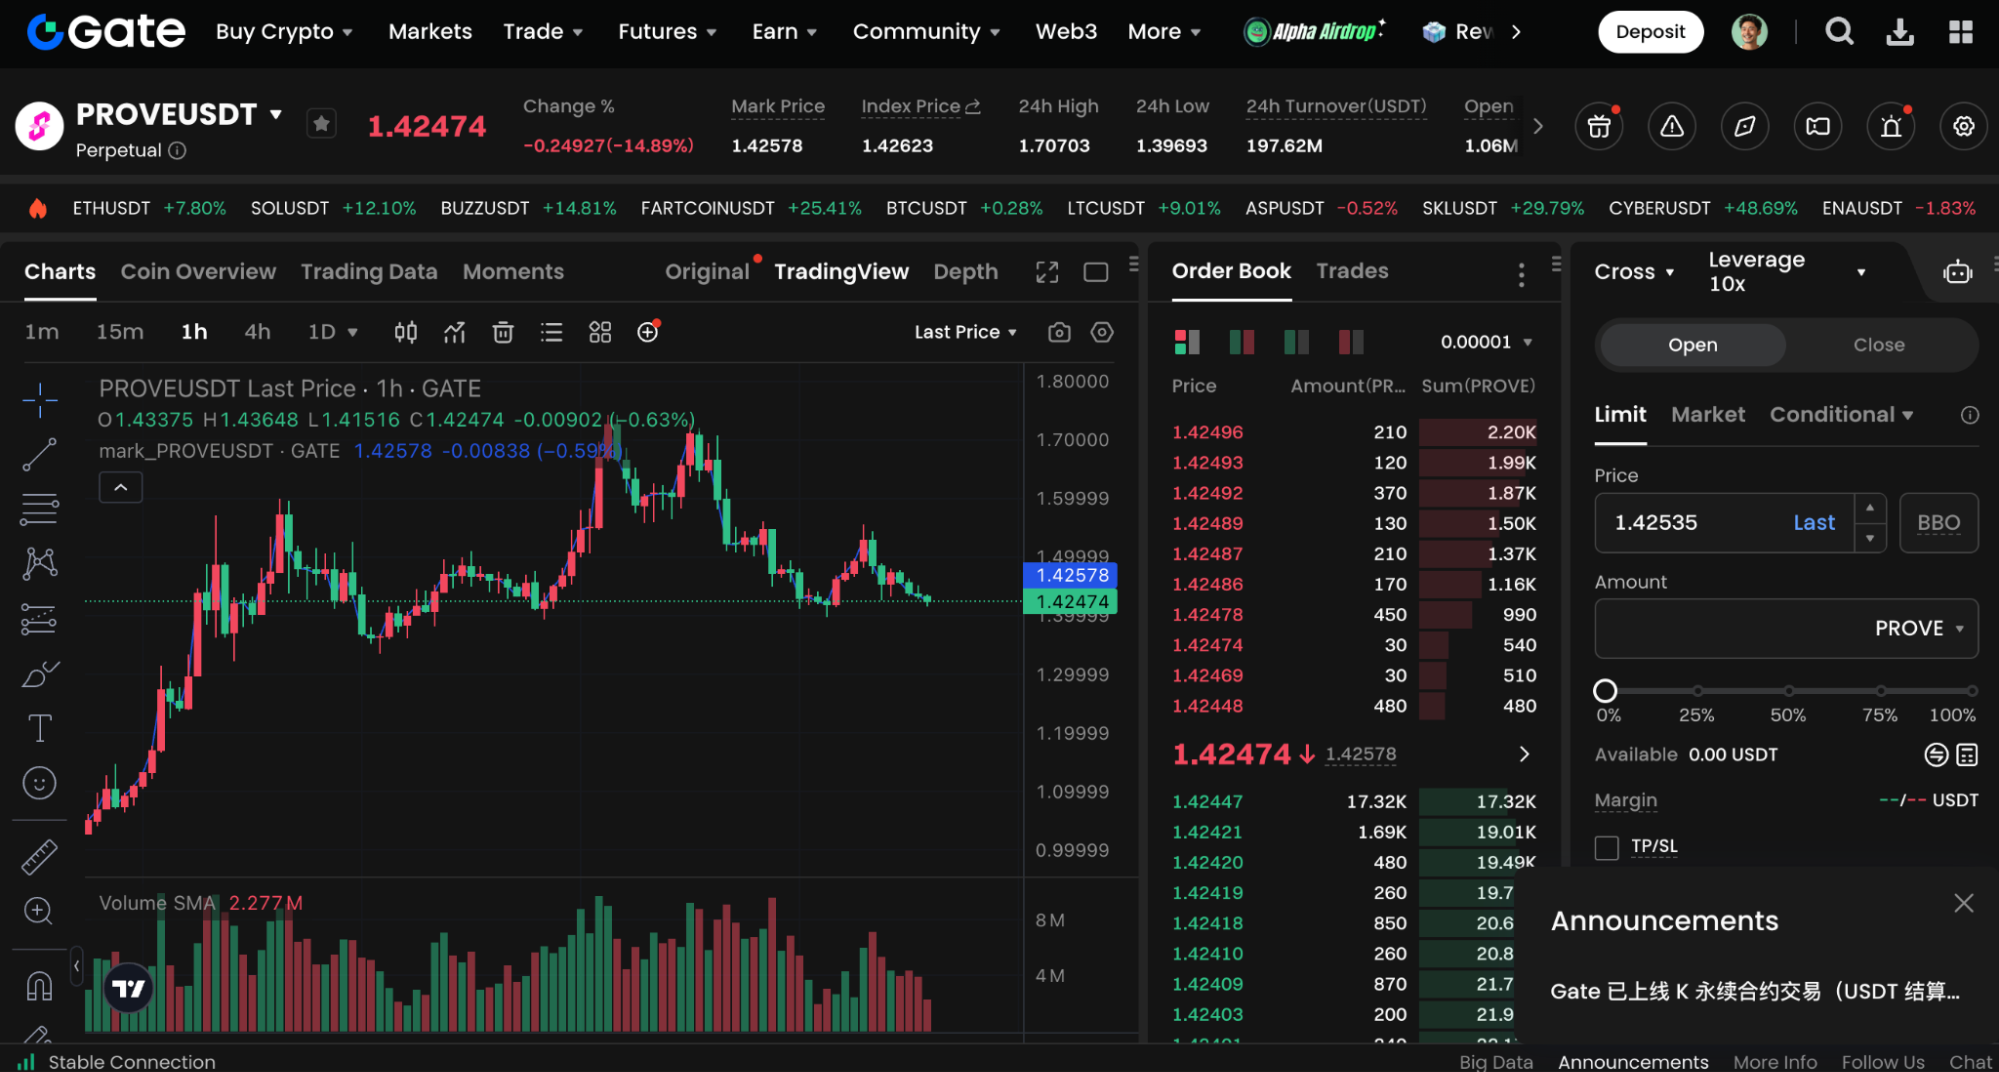The width and height of the screenshot is (1999, 1072).
Task: Toggle the magnet mode tool
Action: [38, 986]
